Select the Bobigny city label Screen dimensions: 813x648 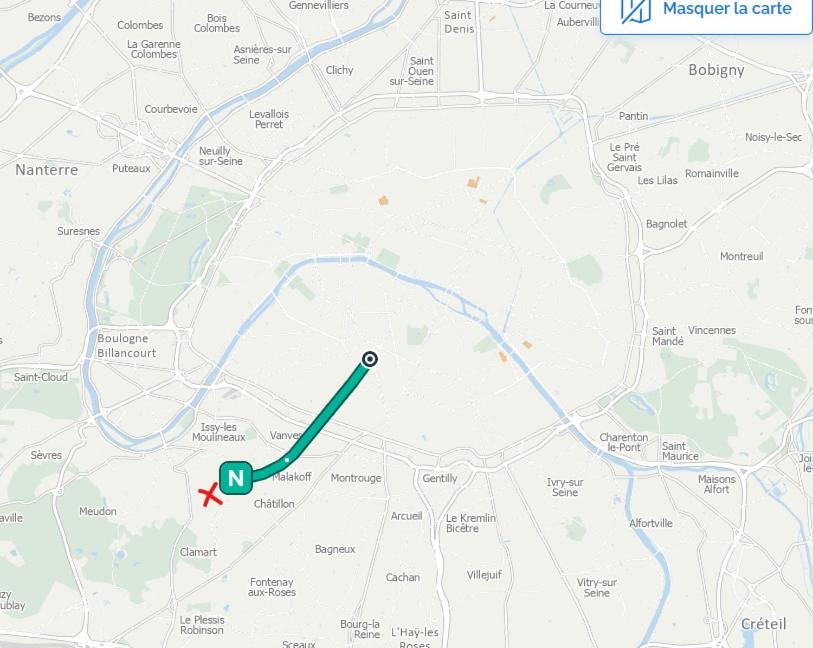(x=716, y=70)
